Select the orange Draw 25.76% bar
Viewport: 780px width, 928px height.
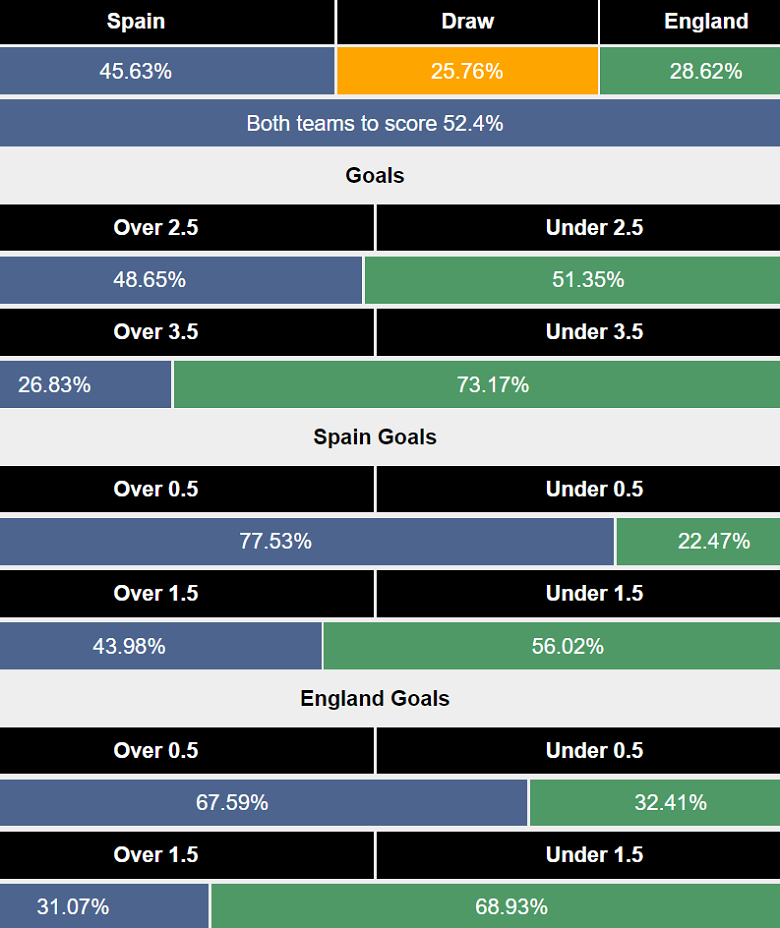pos(467,71)
